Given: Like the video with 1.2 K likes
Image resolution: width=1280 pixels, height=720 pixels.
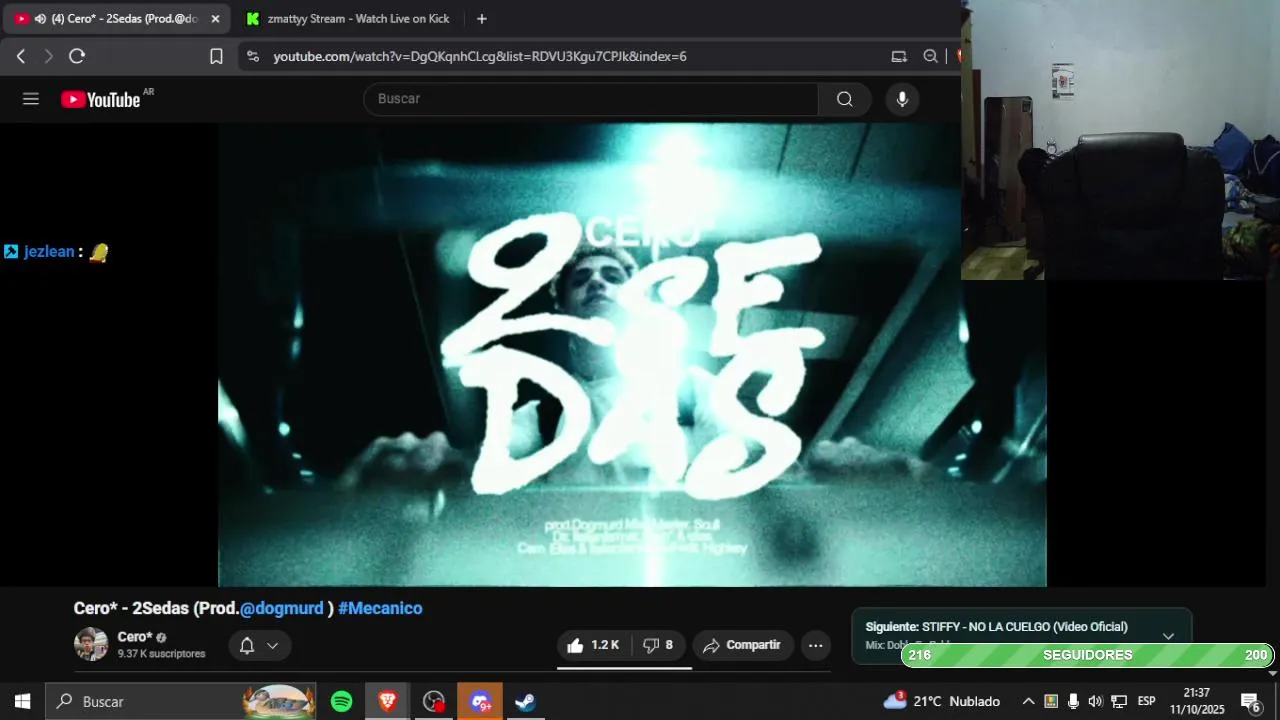Looking at the screenshot, I should (593, 645).
